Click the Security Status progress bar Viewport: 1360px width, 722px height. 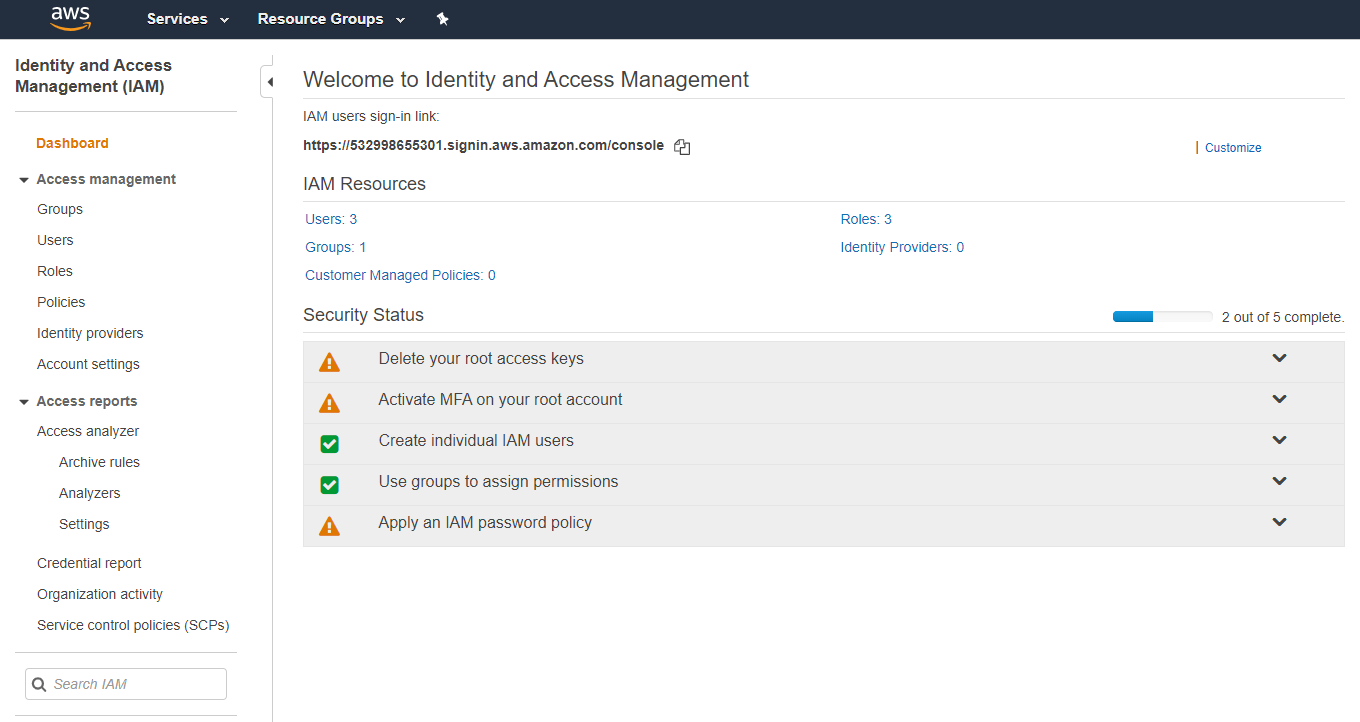(x=1162, y=317)
